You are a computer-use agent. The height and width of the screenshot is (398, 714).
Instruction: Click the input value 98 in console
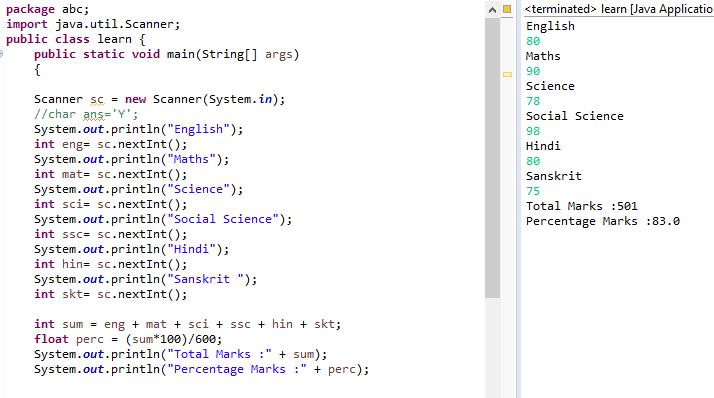point(533,132)
